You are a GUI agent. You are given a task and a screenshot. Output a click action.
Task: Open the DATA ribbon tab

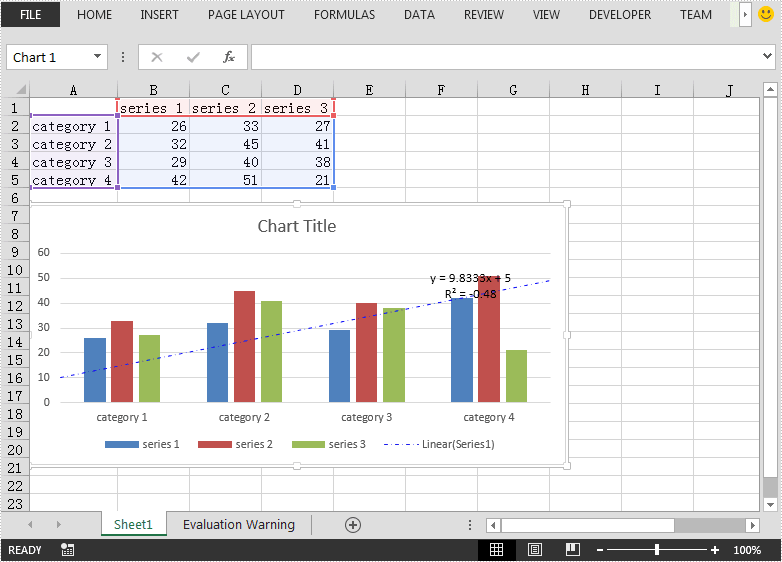(x=419, y=15)
